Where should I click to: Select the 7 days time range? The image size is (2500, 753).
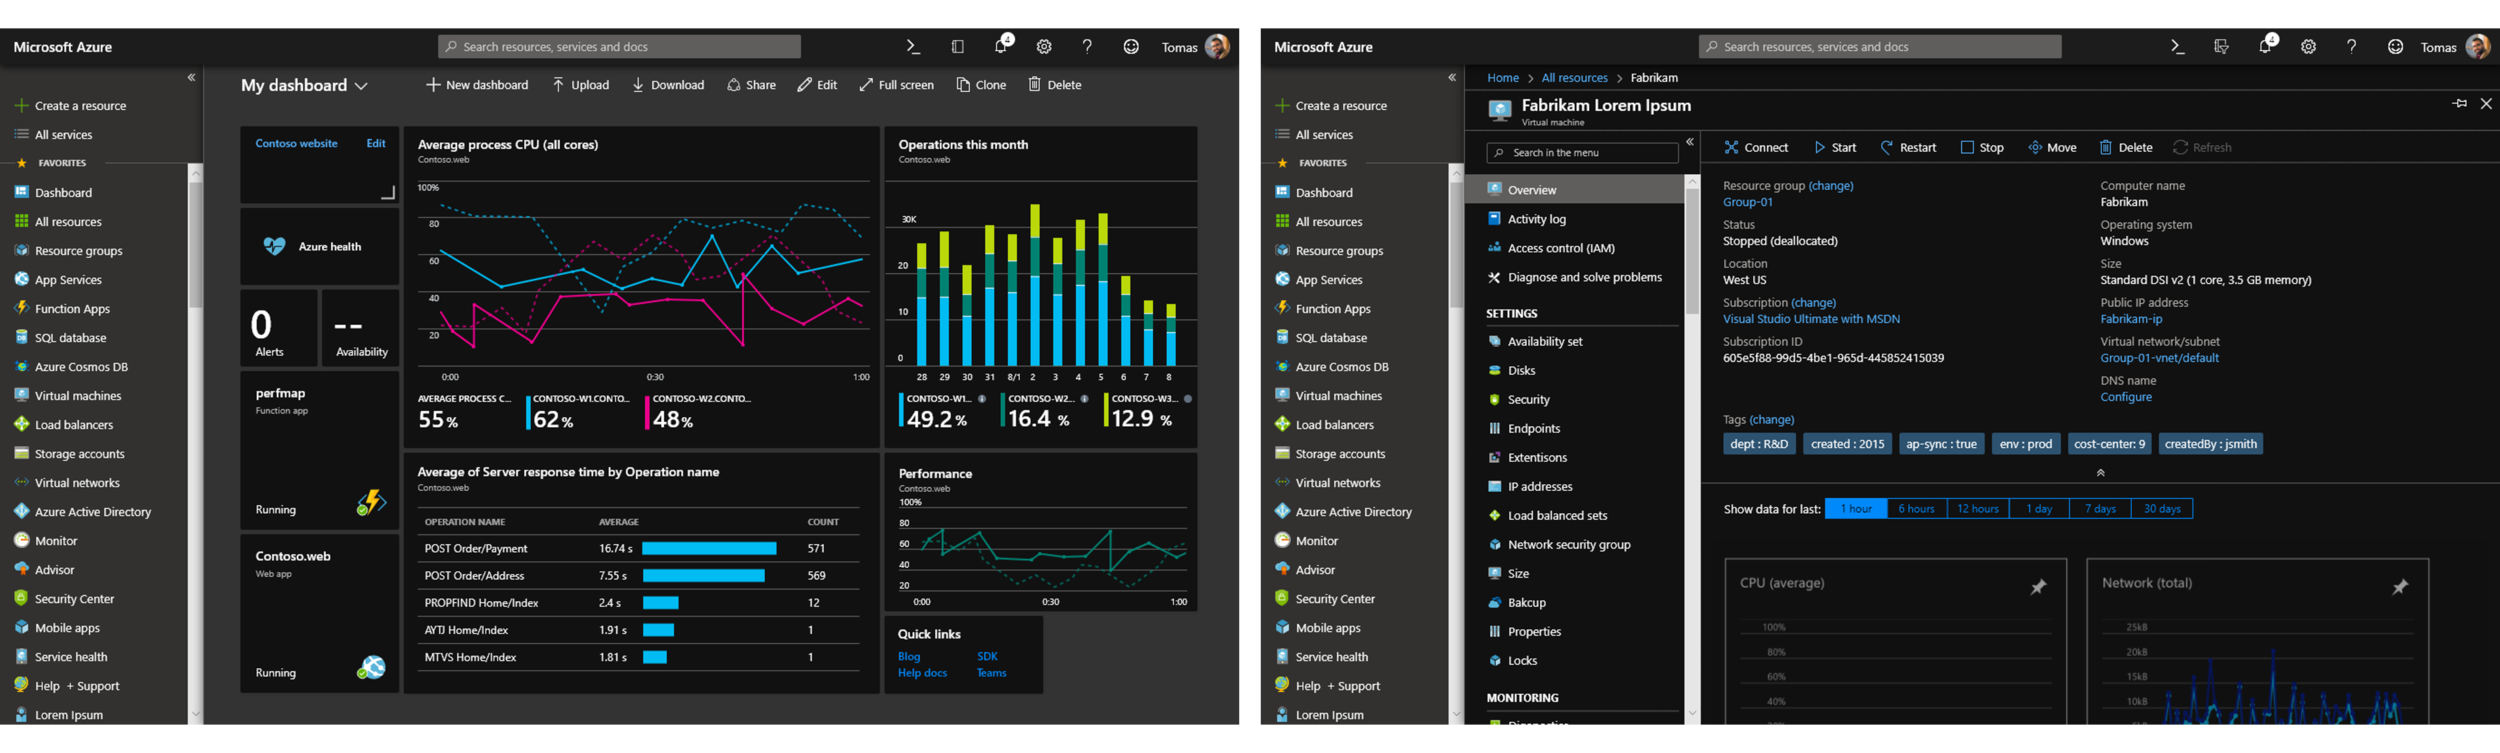[2100, 509]
